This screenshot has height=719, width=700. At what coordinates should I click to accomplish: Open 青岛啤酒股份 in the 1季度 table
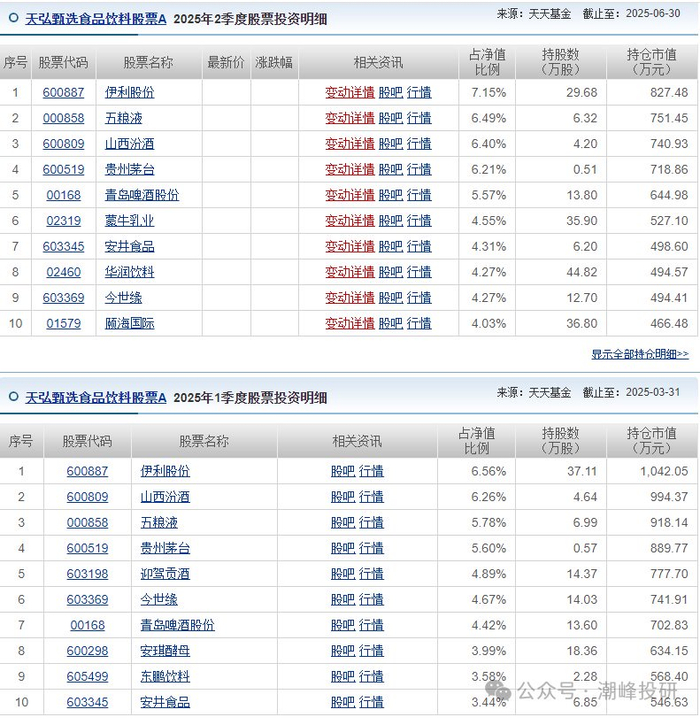pyautogui.click(x=177, y=625)
